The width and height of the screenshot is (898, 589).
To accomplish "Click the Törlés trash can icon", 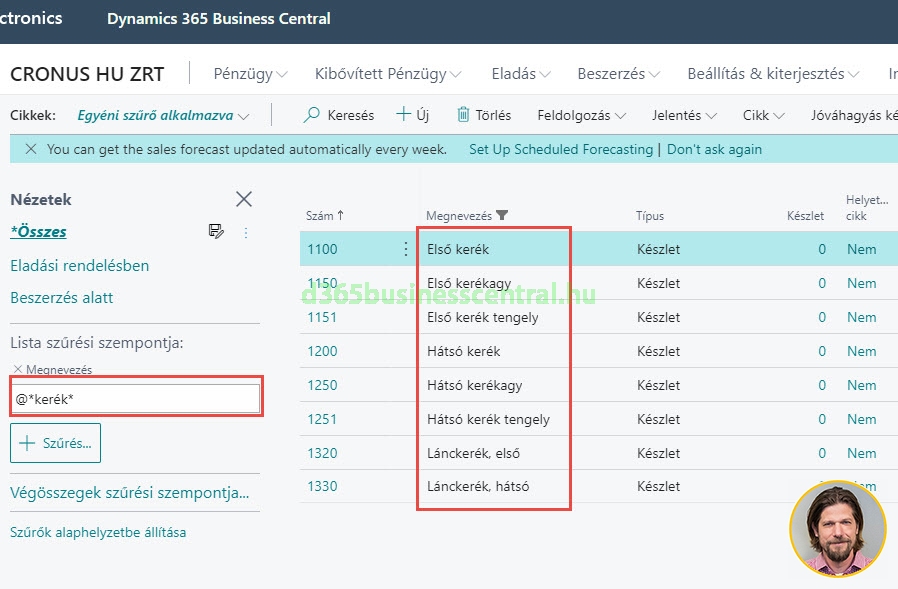I will (463, 115).
